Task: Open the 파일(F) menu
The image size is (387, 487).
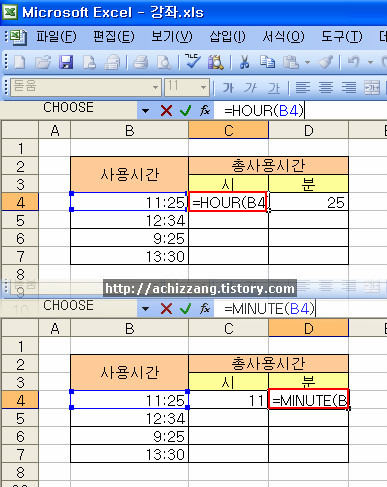Action: click(56, 37)
